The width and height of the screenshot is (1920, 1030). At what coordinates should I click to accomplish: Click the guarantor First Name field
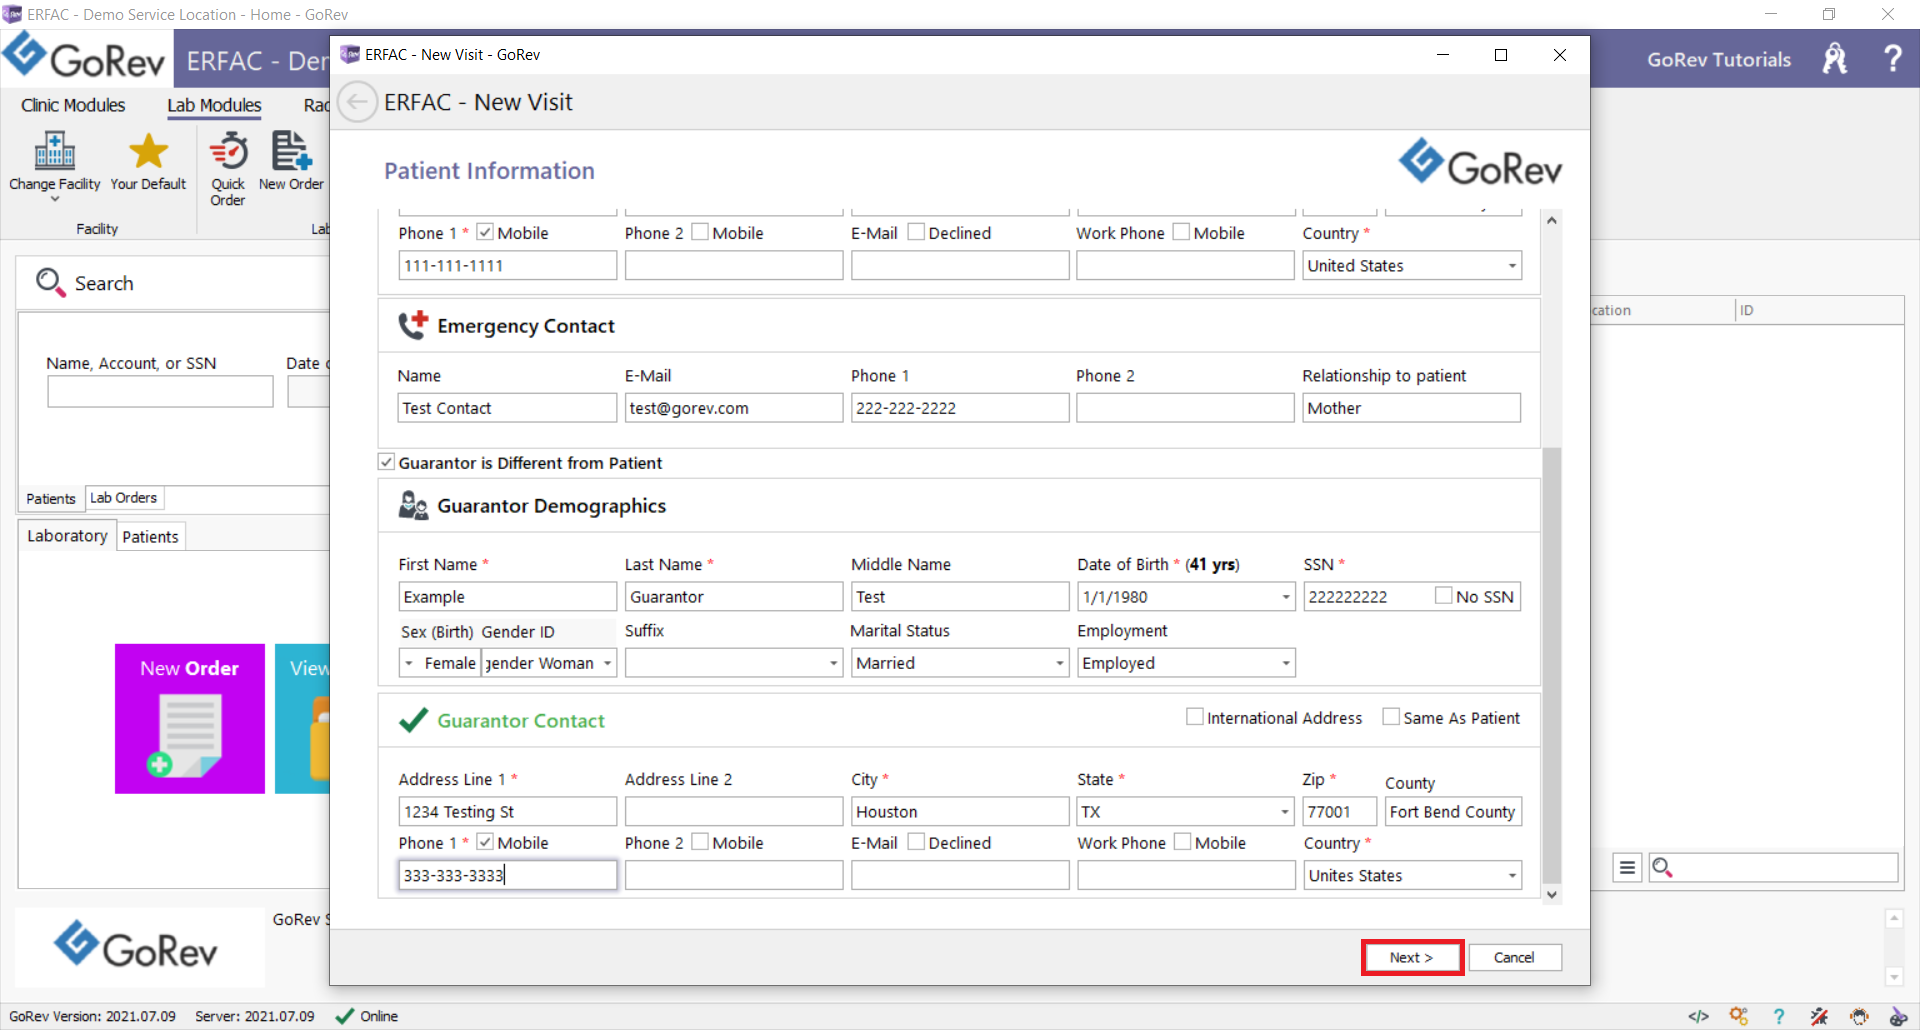(x=507, y=597)
